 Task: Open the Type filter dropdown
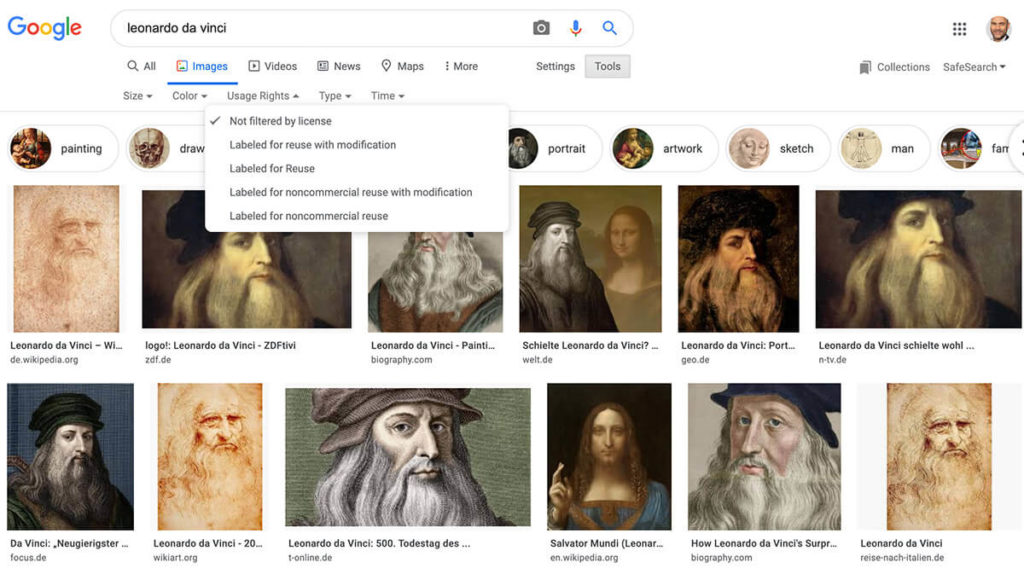[334, 96]
